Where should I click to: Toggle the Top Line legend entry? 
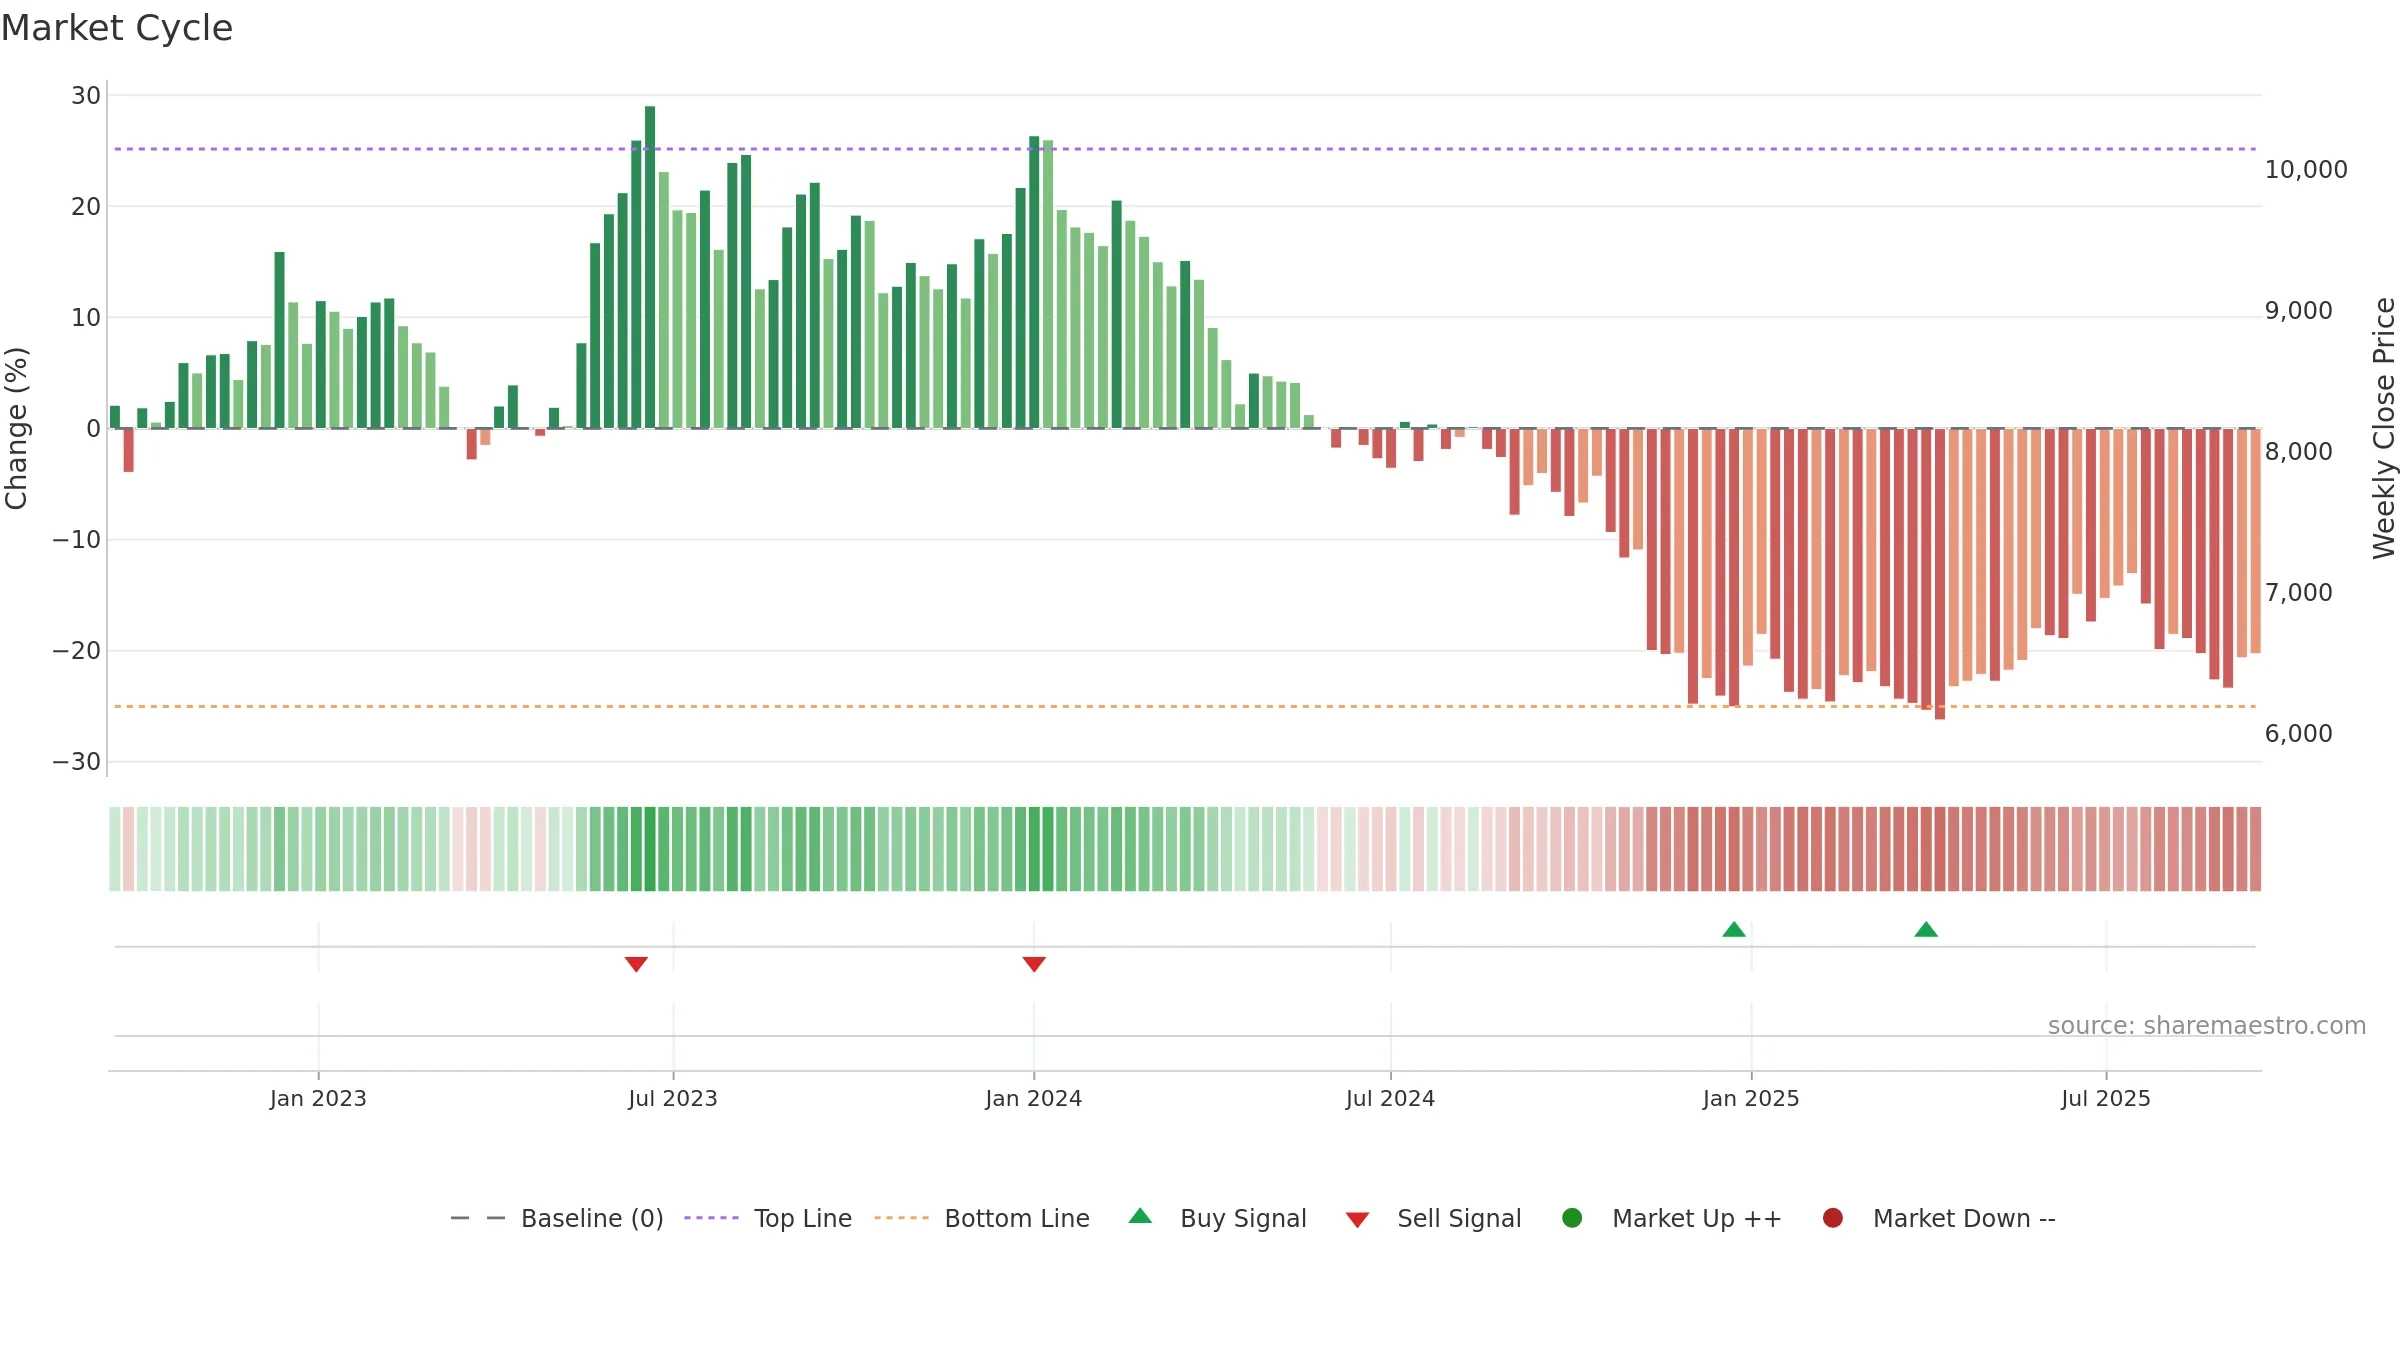coord(768,1218)
